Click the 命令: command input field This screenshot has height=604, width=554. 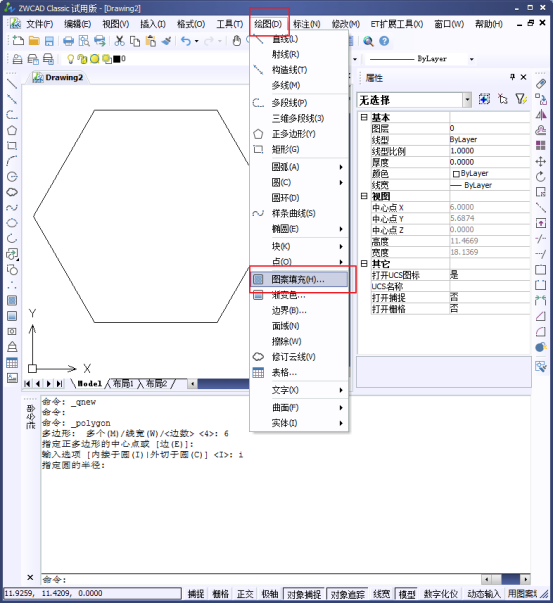[x=261, y=579]
